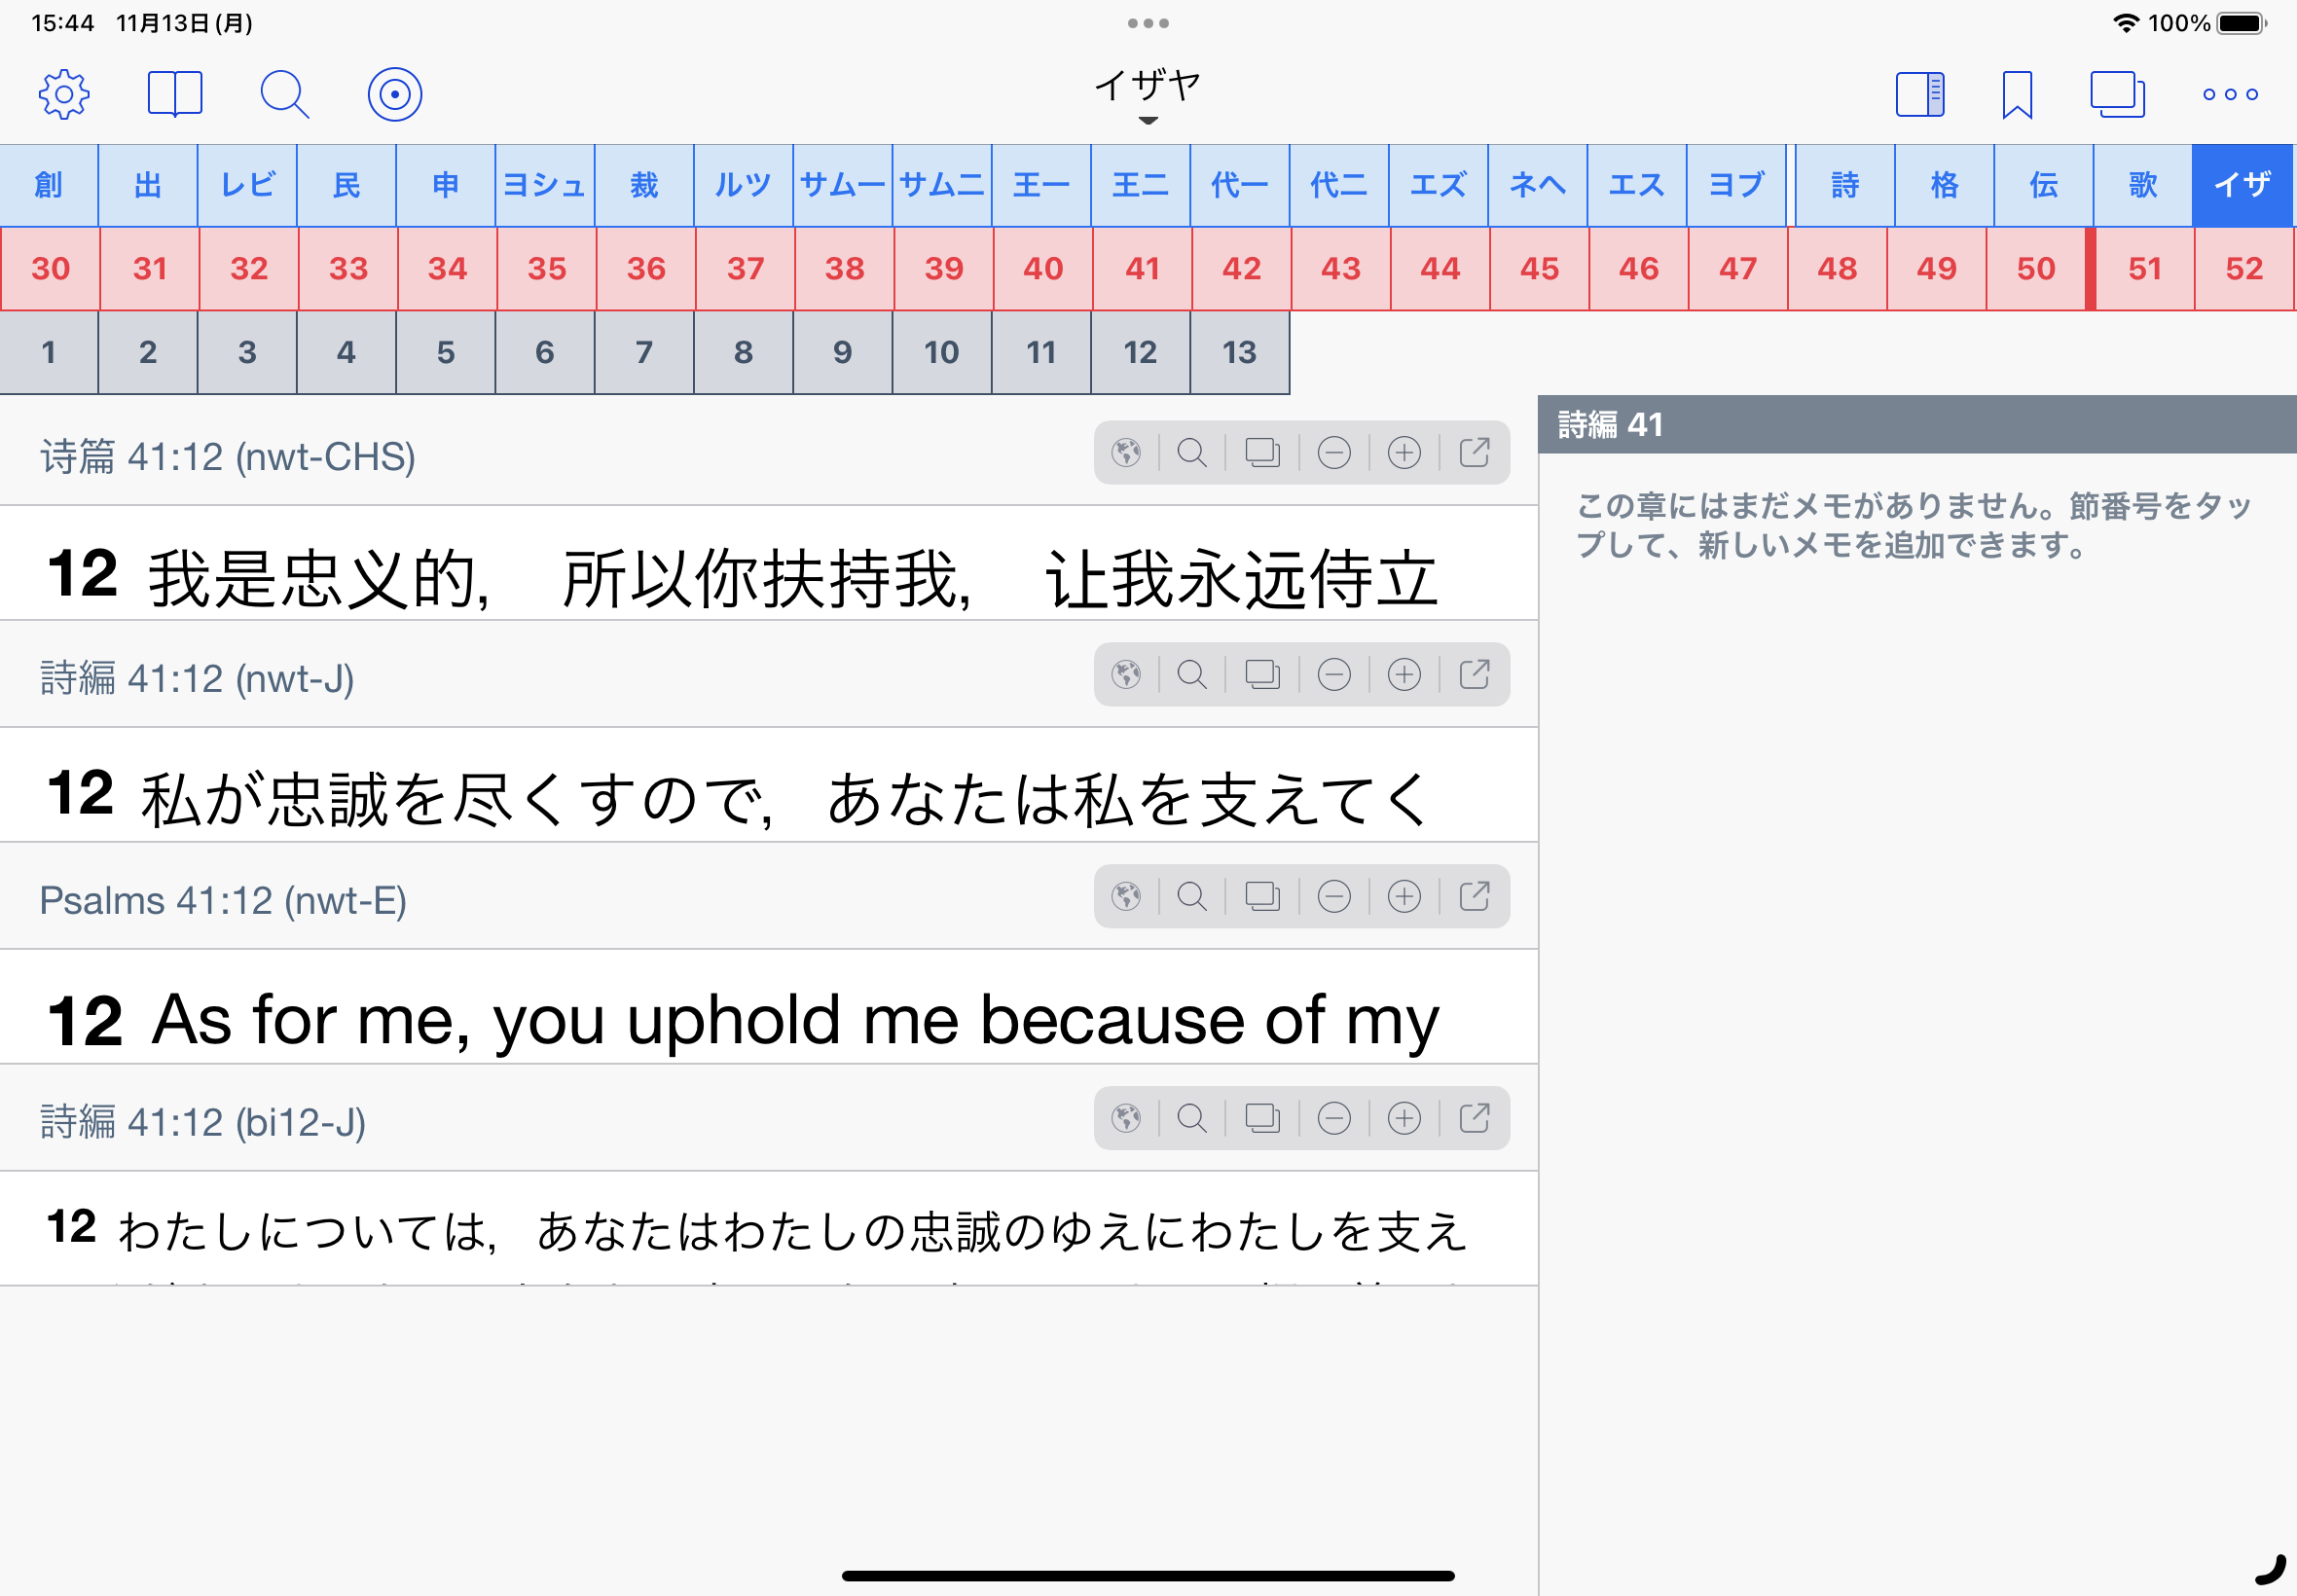Image resolution: width=2297 pixels, height=1596 pixels.
Task: Tap external-link icon for nwt-E verse
Action: (x=1474, y=896)
